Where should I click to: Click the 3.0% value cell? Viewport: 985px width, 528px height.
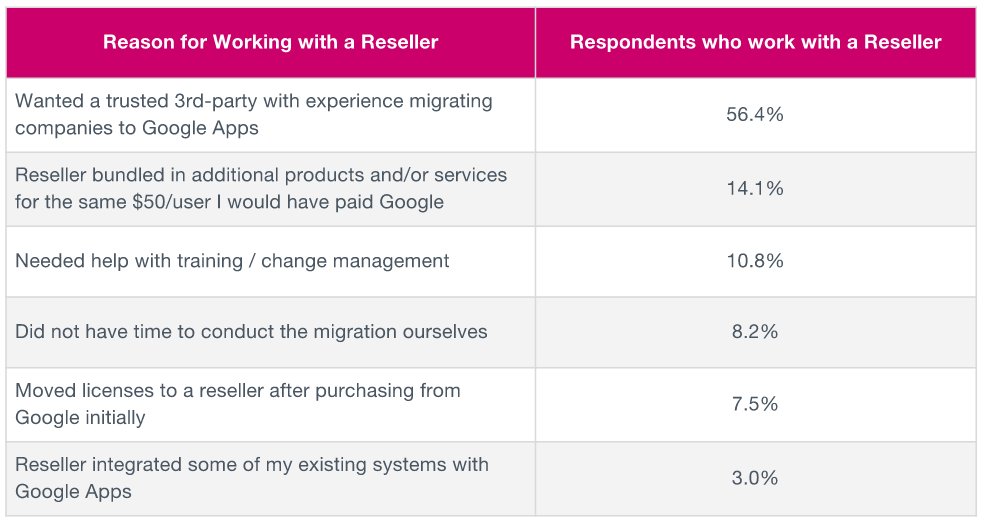[755, 477]
